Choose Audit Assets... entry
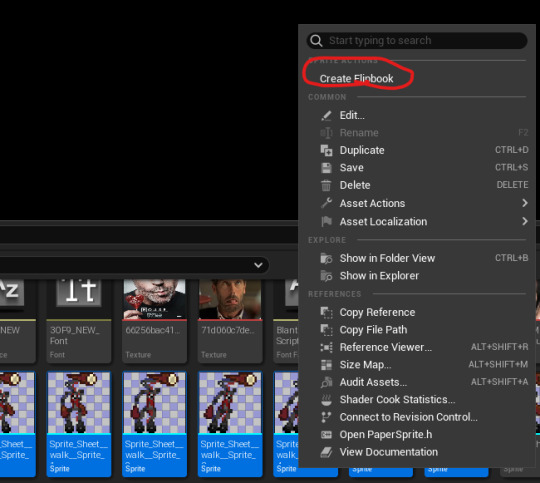The width and height of the screenshot is (540, 483). pos(373,382)
